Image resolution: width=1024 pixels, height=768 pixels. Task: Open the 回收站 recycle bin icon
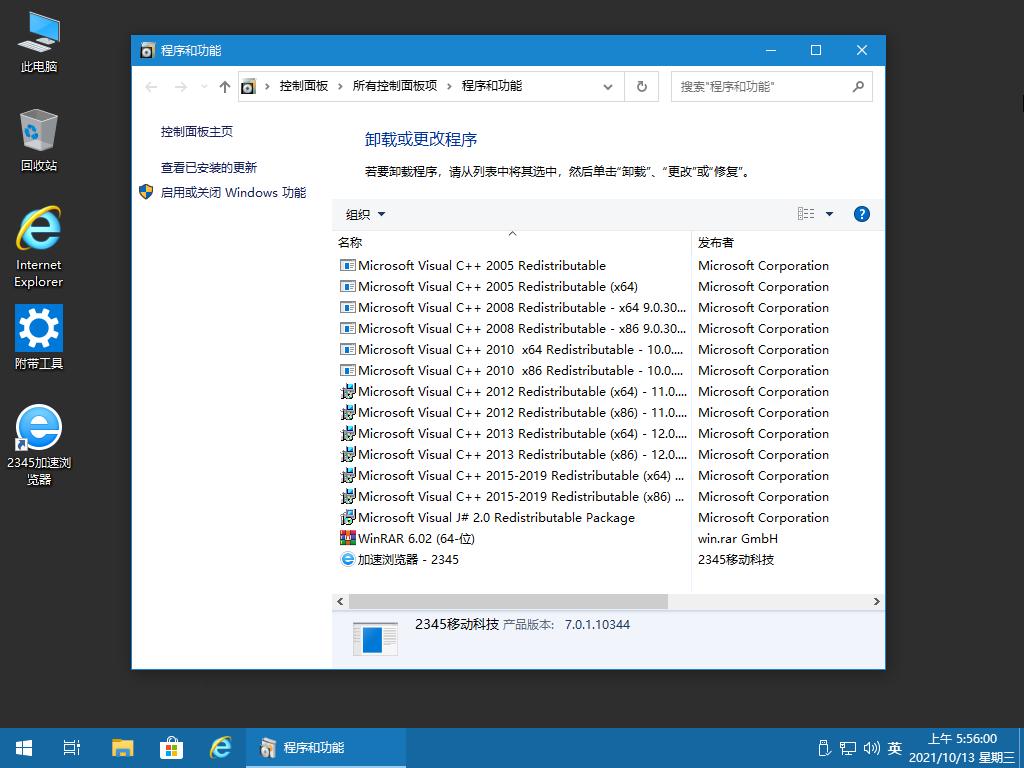[39, 140]
